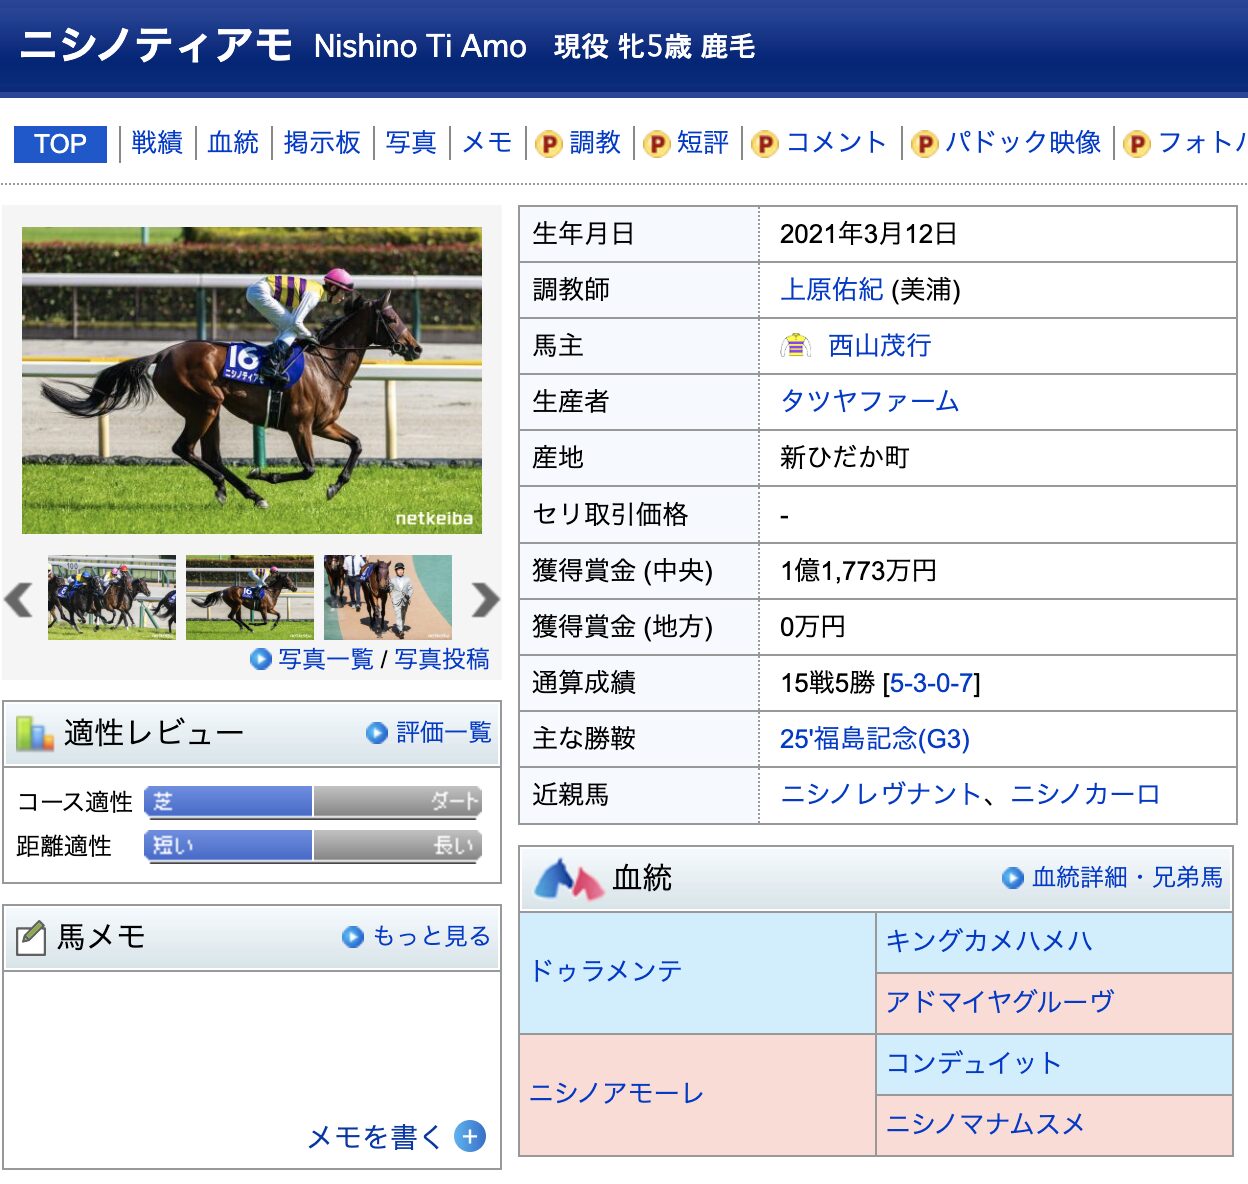Open owner 西山茂行 link
Screen dimensions: 1248x1184
pyautogui.click(x=880, y=346)
